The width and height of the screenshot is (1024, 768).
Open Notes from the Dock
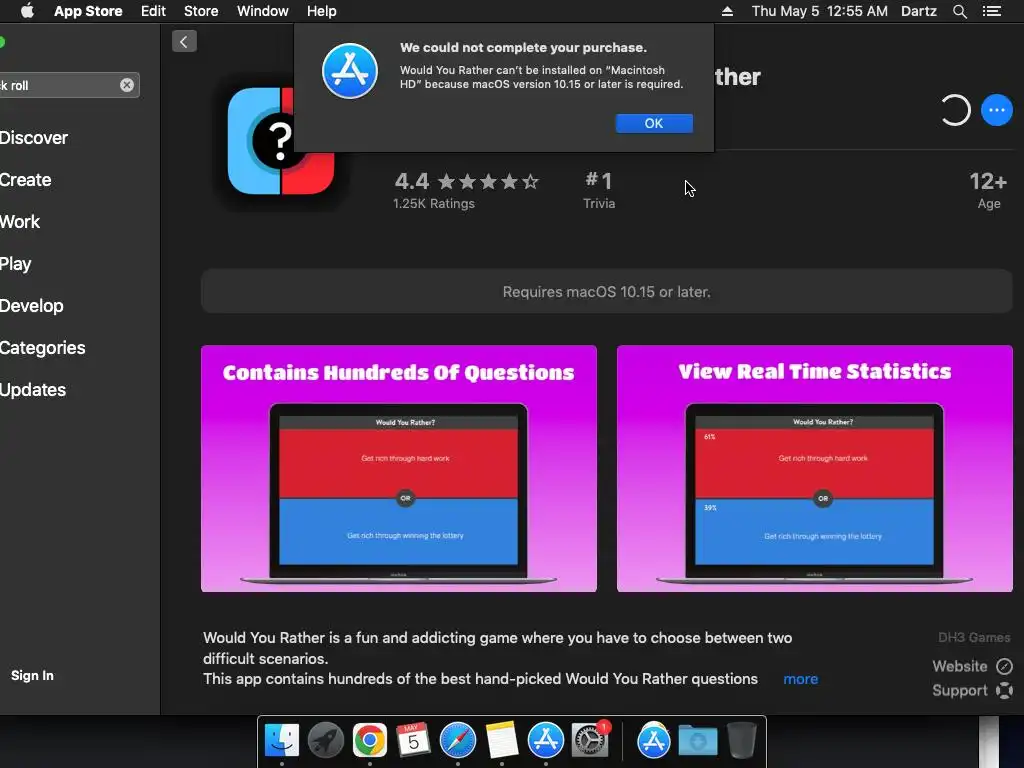click(502, 741)
